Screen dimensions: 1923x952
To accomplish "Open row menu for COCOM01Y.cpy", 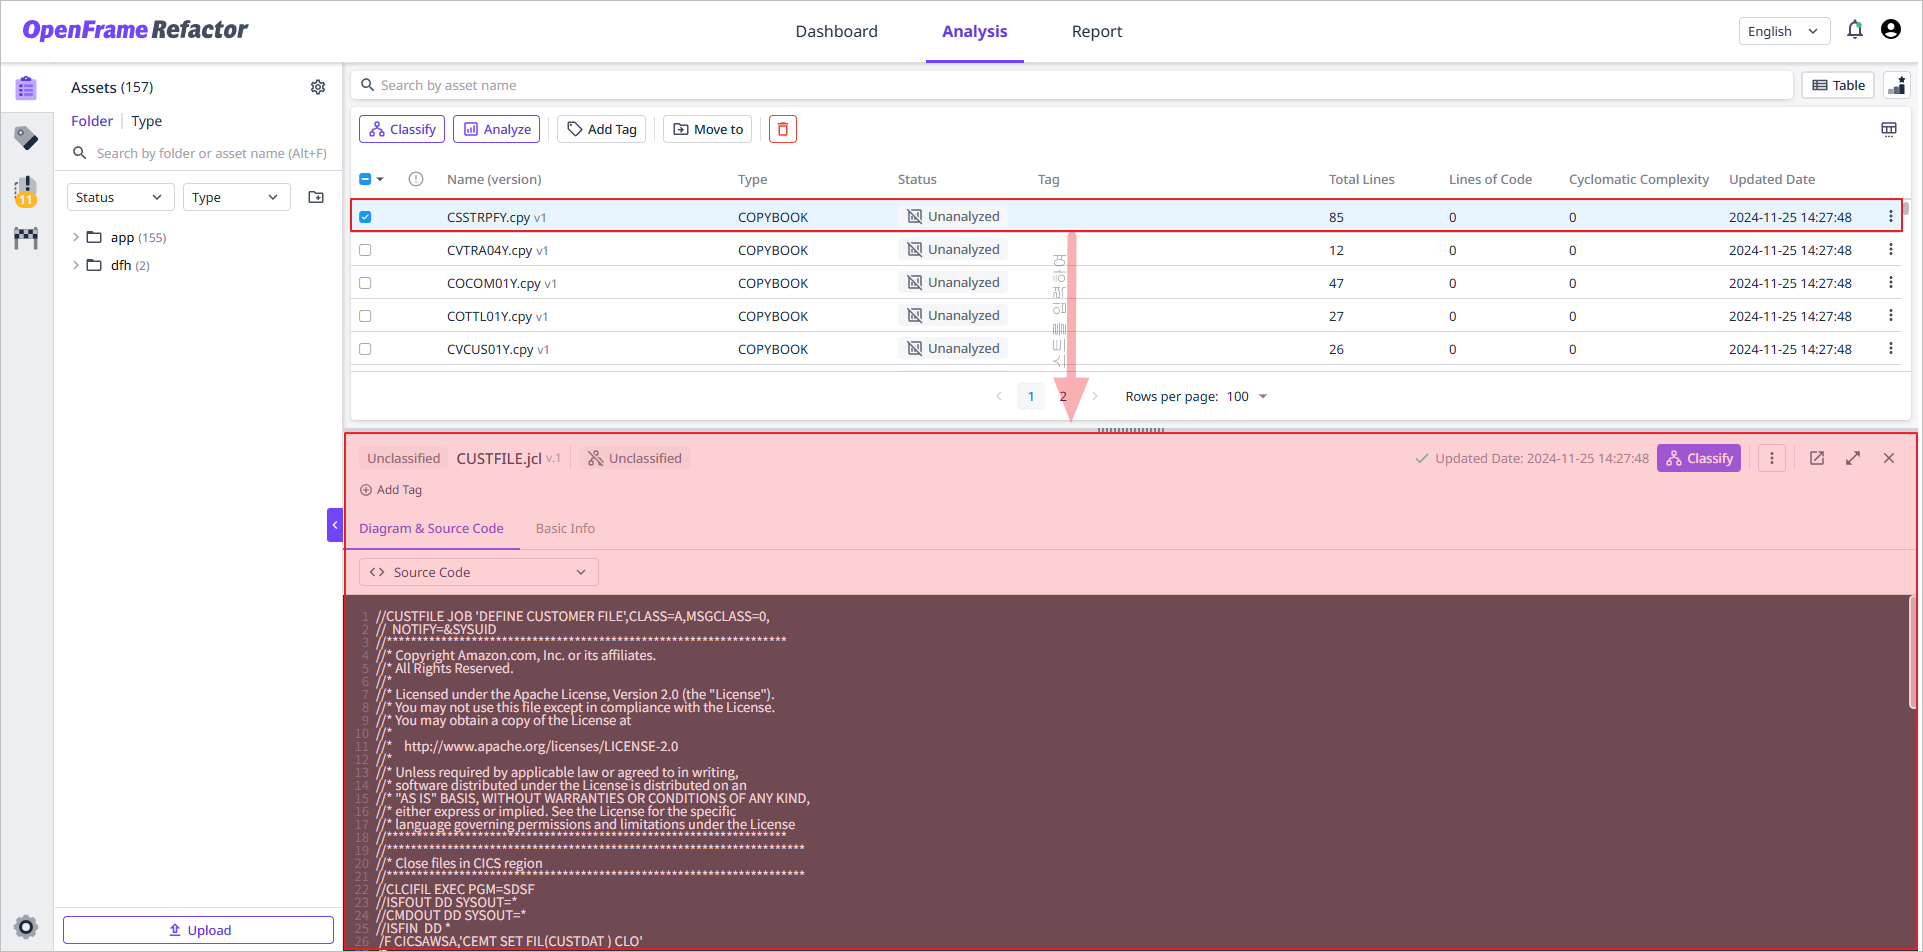I will tap(1890, 282).
